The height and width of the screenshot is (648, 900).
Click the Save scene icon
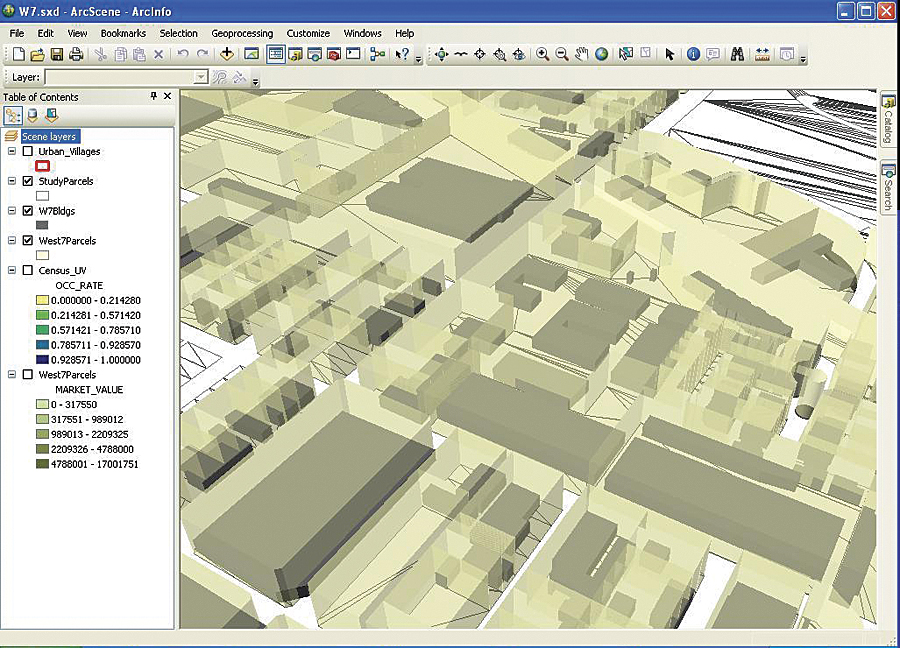(57, 55)
